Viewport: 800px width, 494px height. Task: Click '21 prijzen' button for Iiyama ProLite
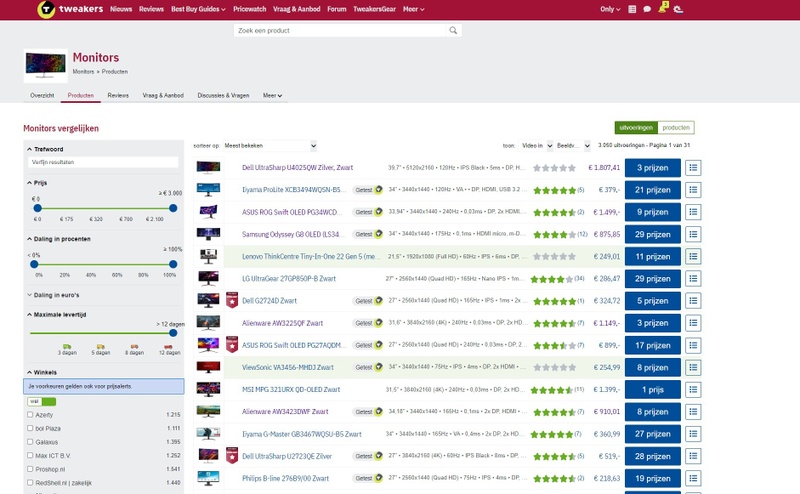click(x=652, y=189)
